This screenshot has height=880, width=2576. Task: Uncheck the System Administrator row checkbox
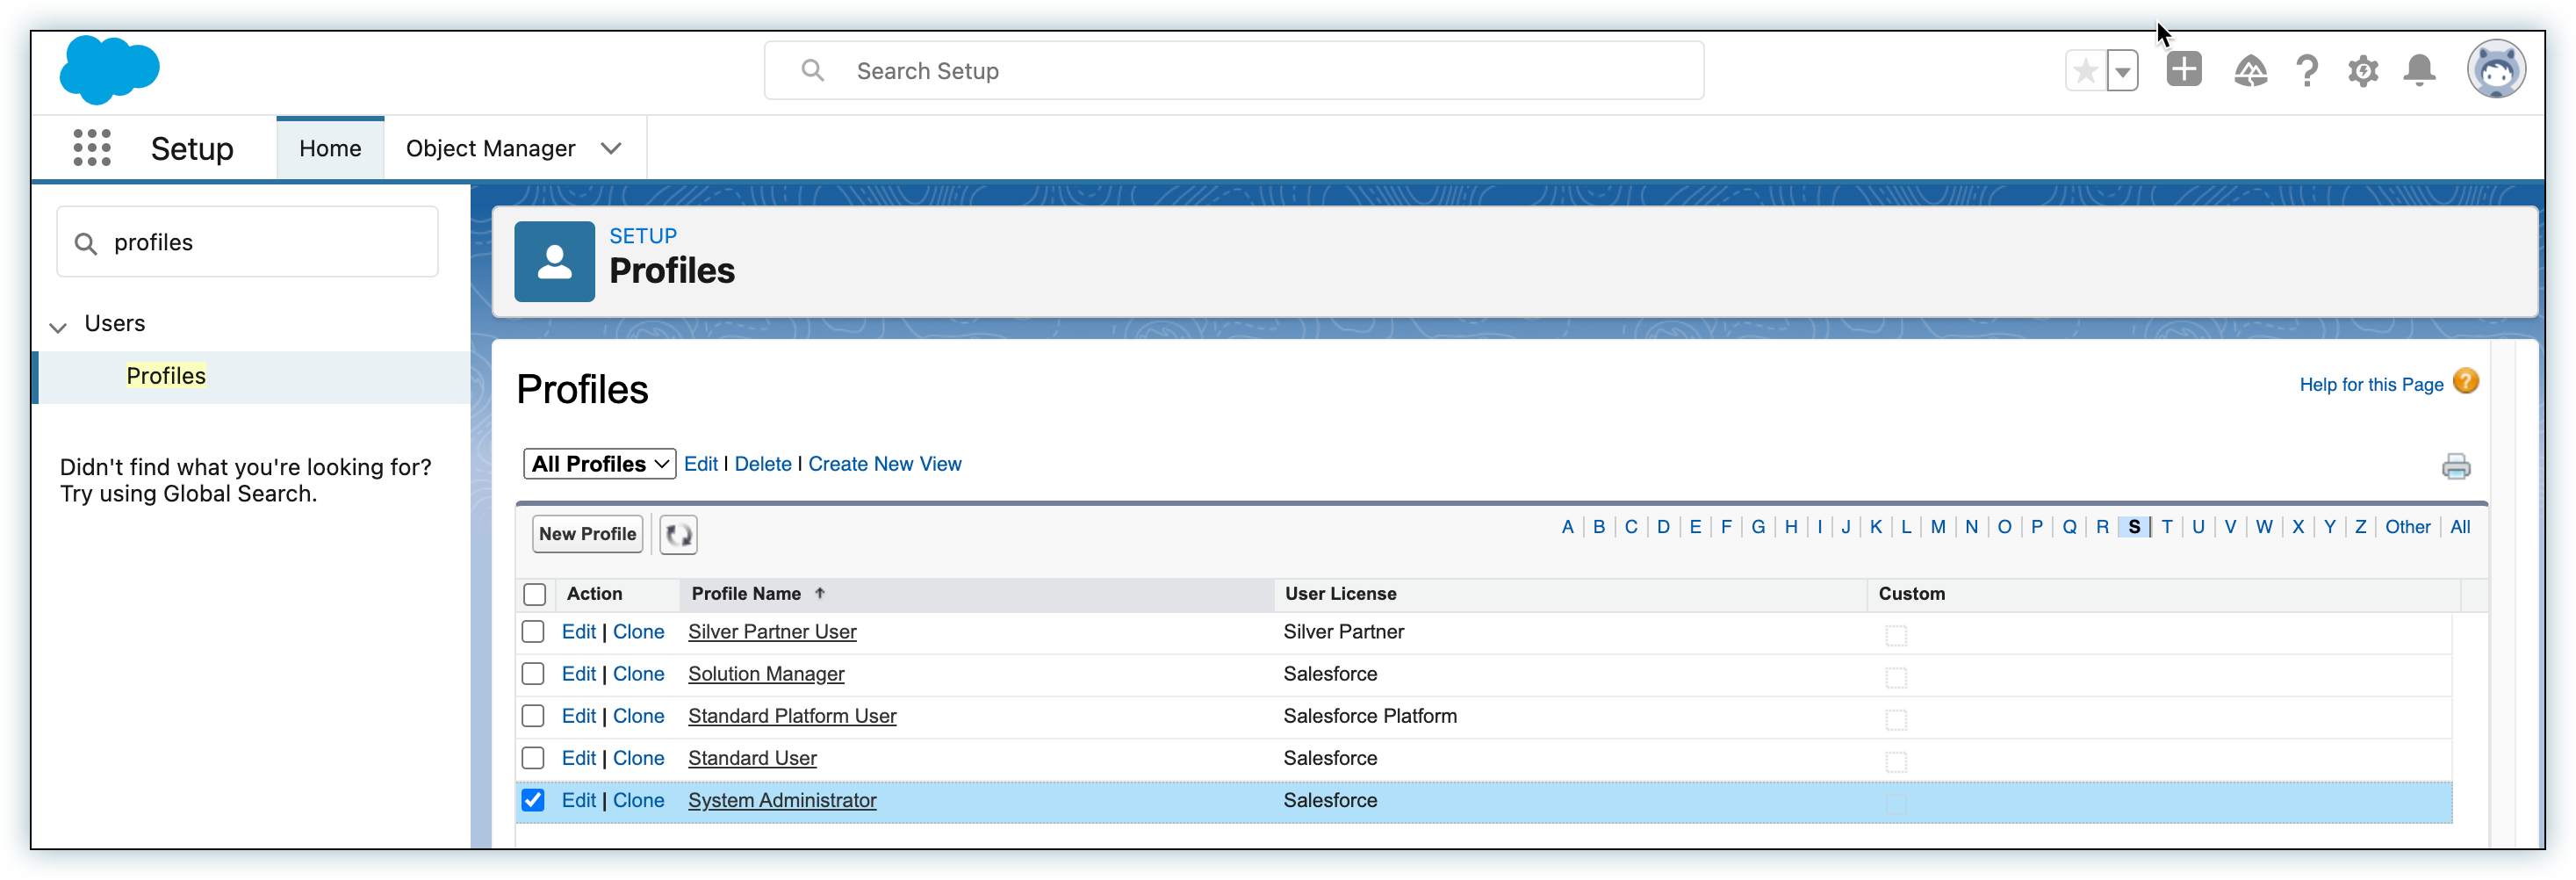pos(533,800)
